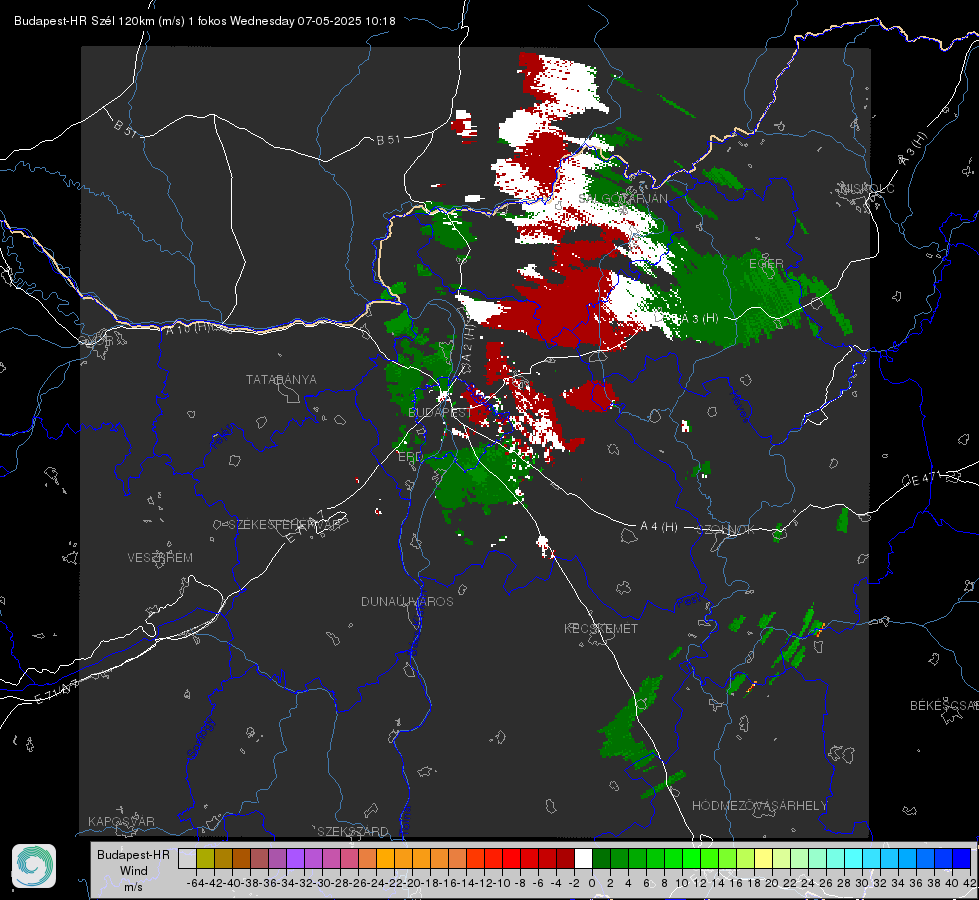Click the Pest county label
Viewport: 979px width, 900px height.
689,602
